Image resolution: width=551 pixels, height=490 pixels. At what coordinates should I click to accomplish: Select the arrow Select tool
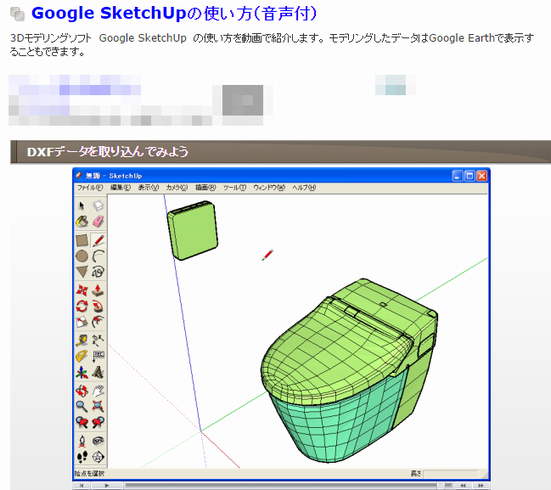82,206
